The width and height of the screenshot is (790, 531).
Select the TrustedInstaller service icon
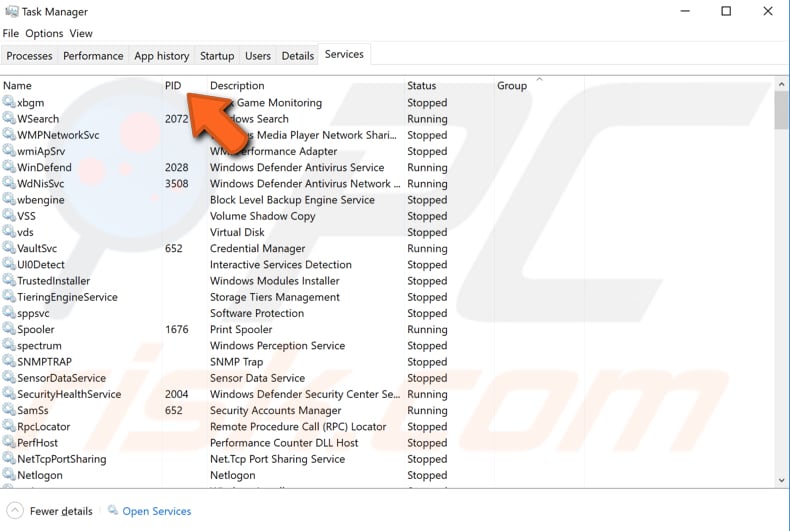pyautogui.click(x=9, y=280)
